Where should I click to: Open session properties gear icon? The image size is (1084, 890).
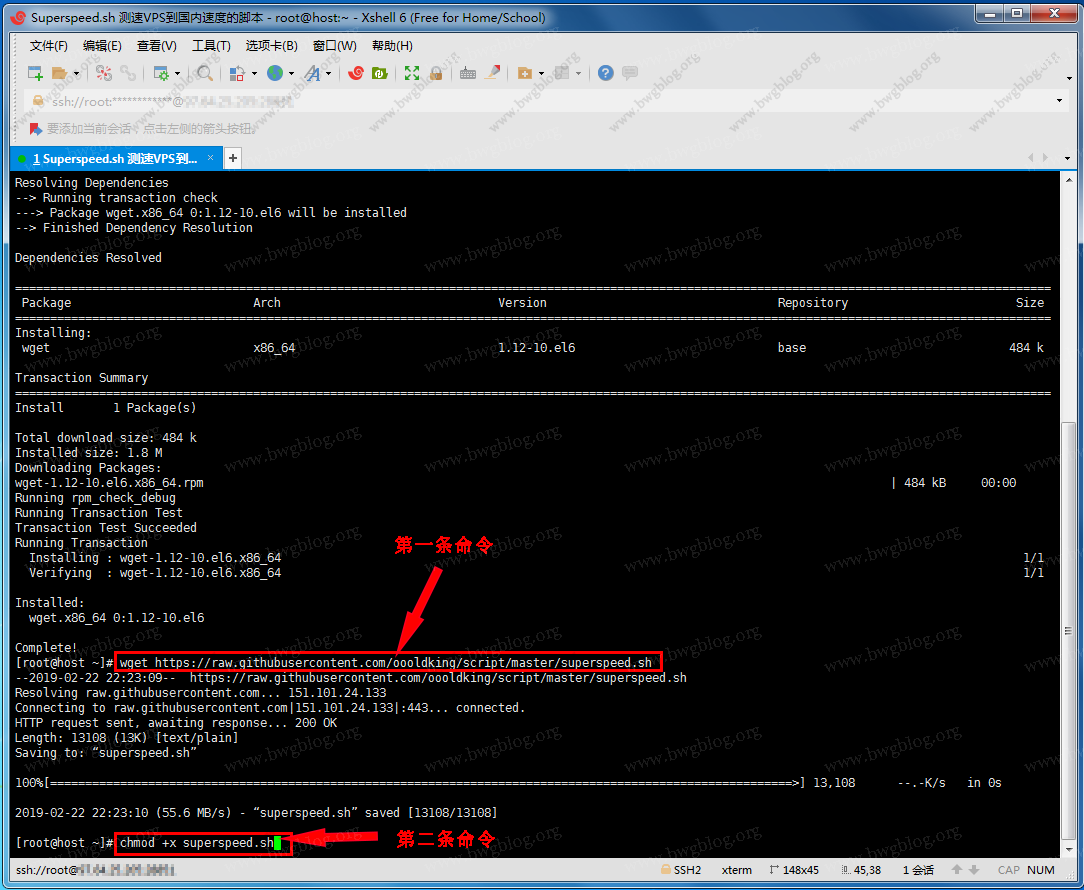pos(160,73)
